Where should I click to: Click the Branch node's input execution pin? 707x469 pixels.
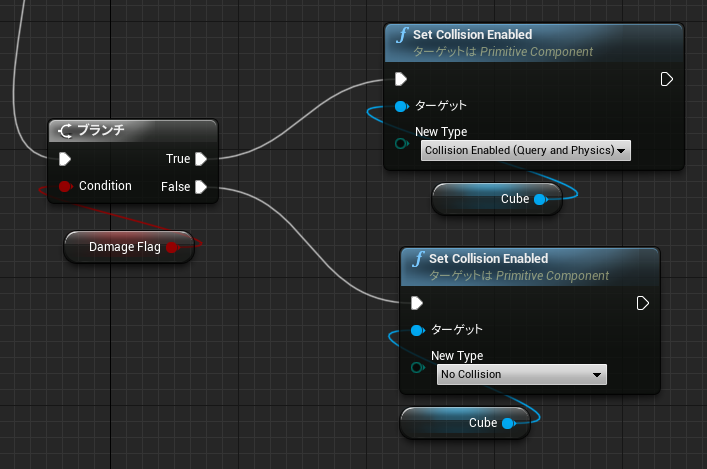point(64,159)
